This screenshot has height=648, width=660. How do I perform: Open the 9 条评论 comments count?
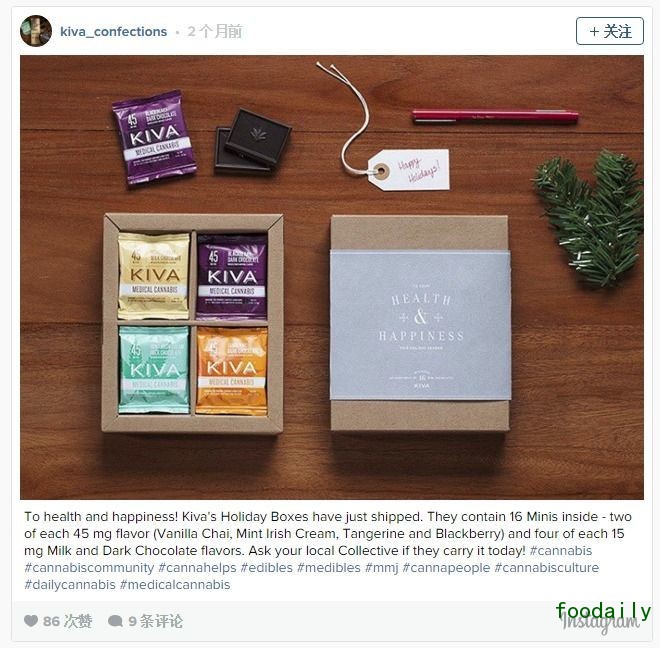(x=155, y=621)
